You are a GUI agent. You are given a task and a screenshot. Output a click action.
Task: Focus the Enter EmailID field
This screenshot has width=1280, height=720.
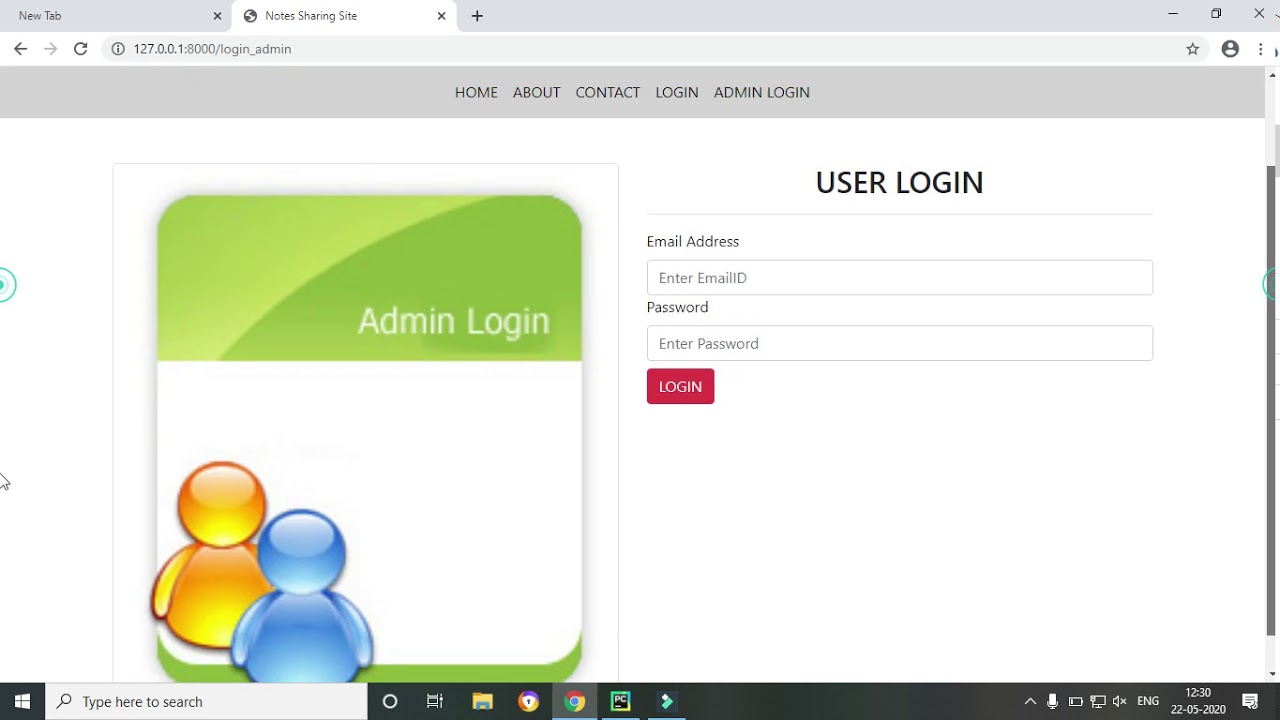(x=899, y=278)
